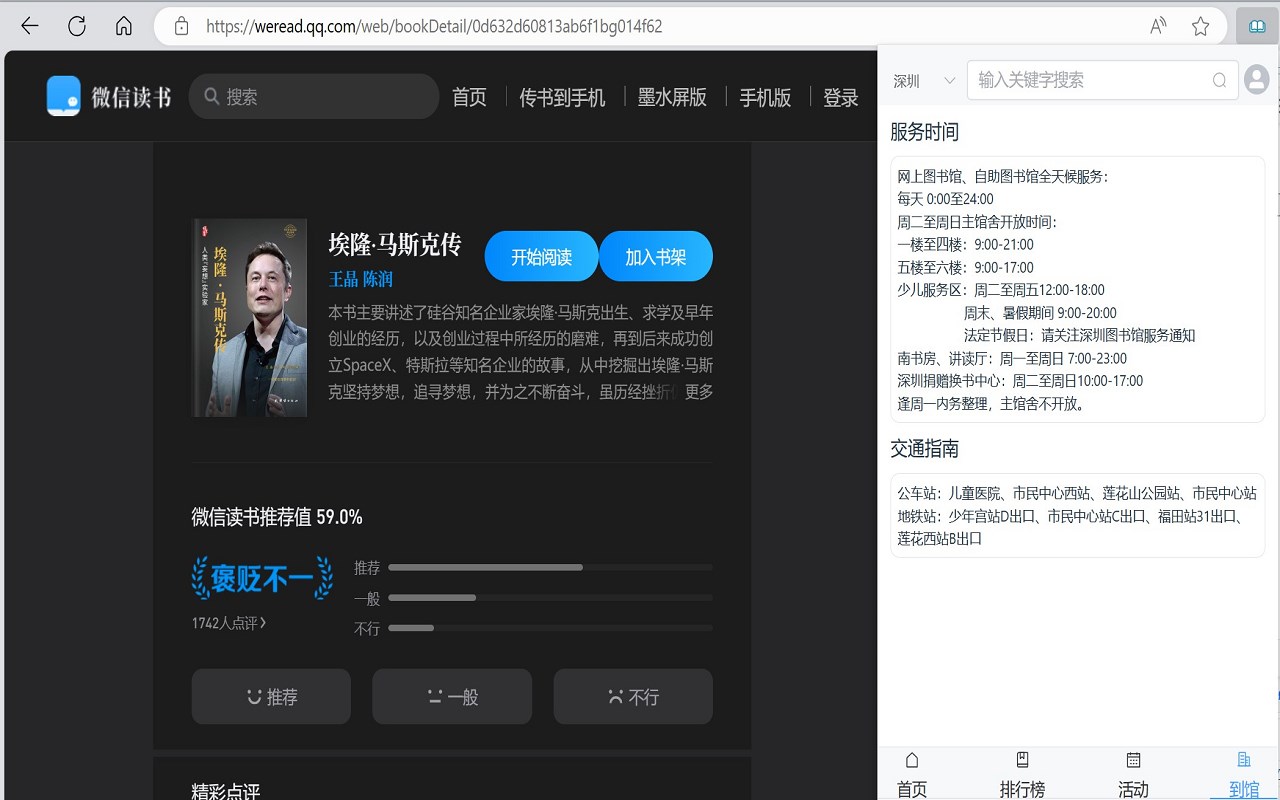View site info via the lock icon
This screenshot has width=1280, height=800.
pos(181,26)
